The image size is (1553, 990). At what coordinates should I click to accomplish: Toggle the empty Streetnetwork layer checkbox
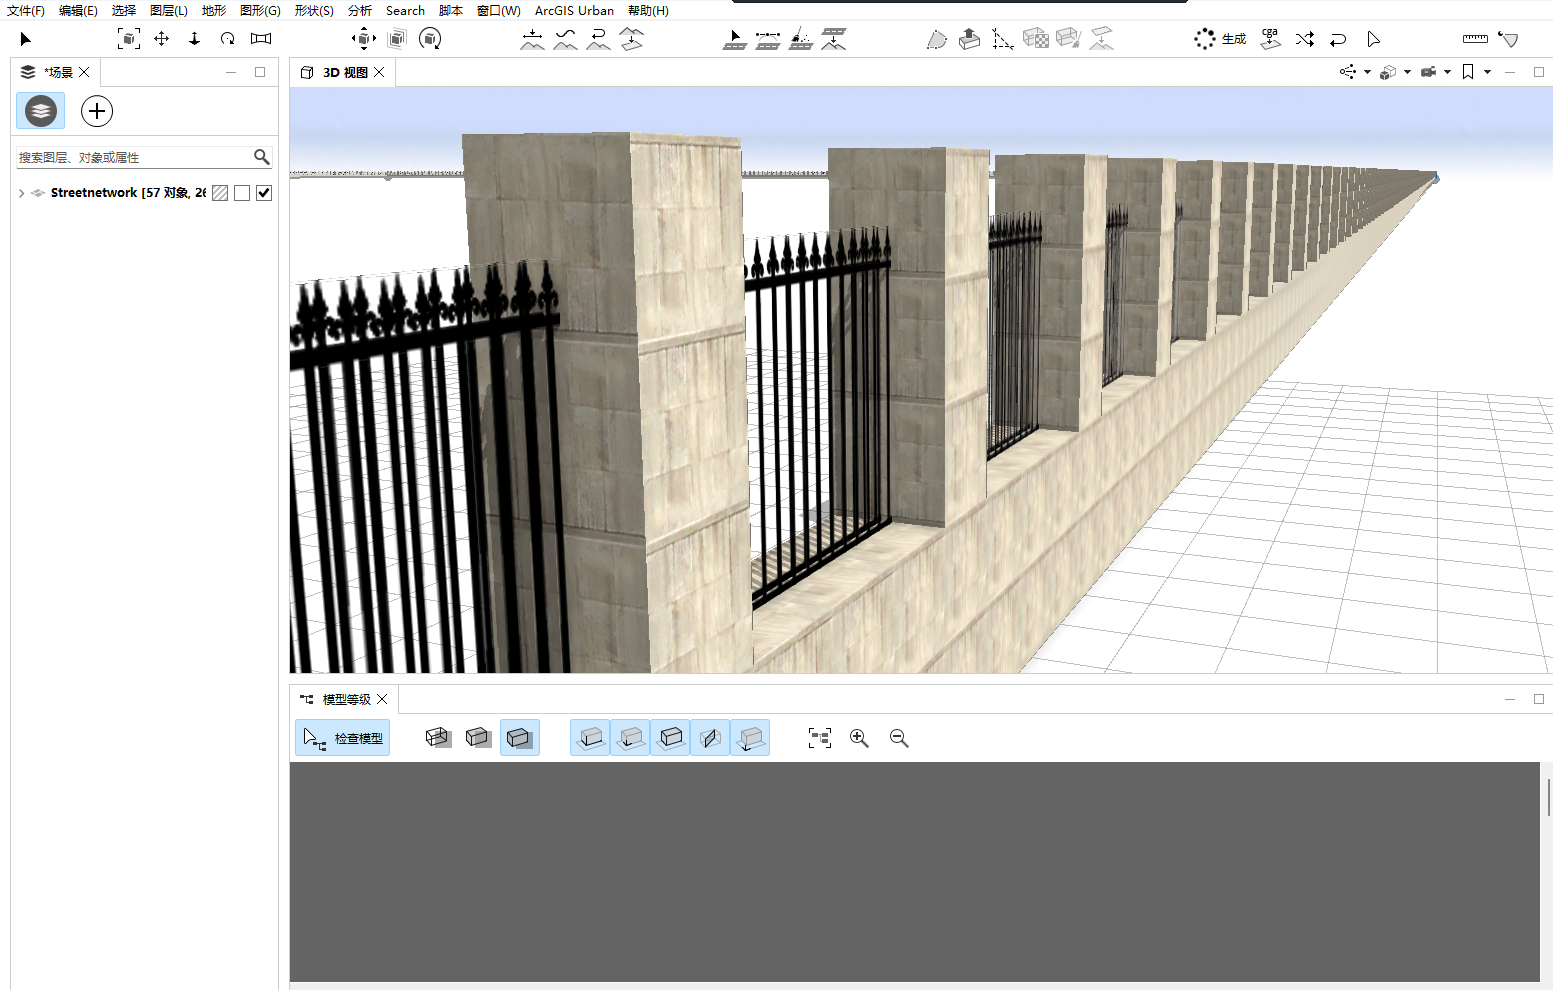coord(242,193)
